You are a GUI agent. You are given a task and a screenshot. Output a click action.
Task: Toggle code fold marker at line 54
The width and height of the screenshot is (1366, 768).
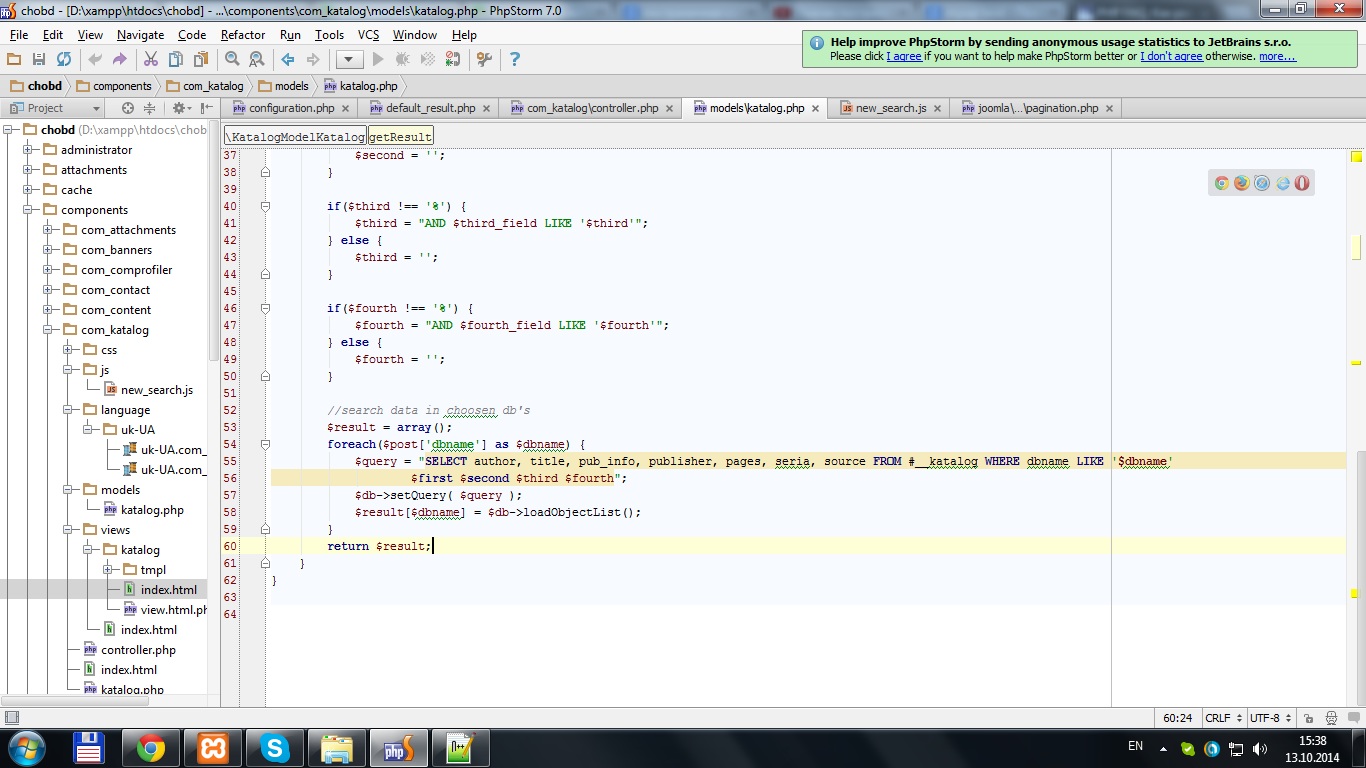point(266,444)
